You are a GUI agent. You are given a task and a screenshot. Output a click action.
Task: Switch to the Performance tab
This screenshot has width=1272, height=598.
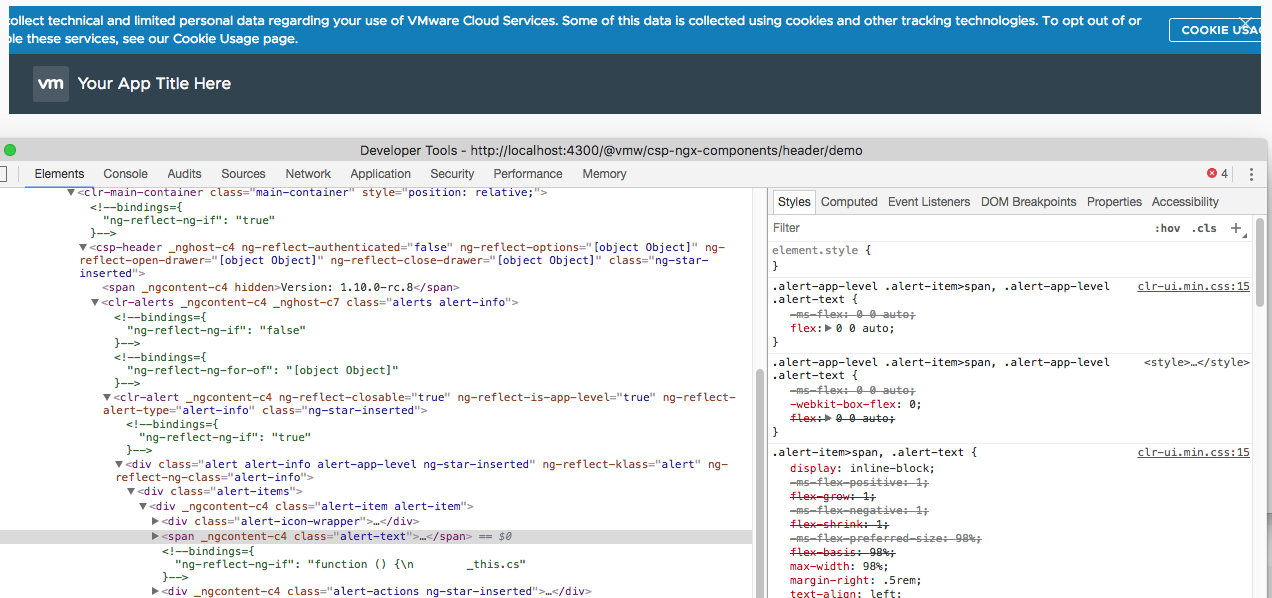point(528,174)
